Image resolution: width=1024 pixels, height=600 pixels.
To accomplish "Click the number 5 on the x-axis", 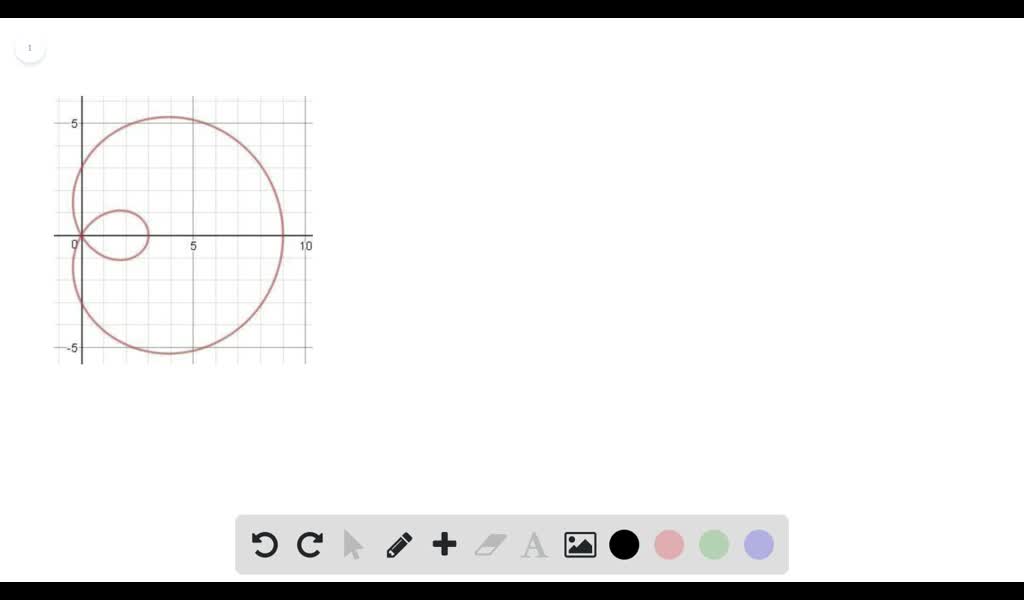I will tap(192, 246).
